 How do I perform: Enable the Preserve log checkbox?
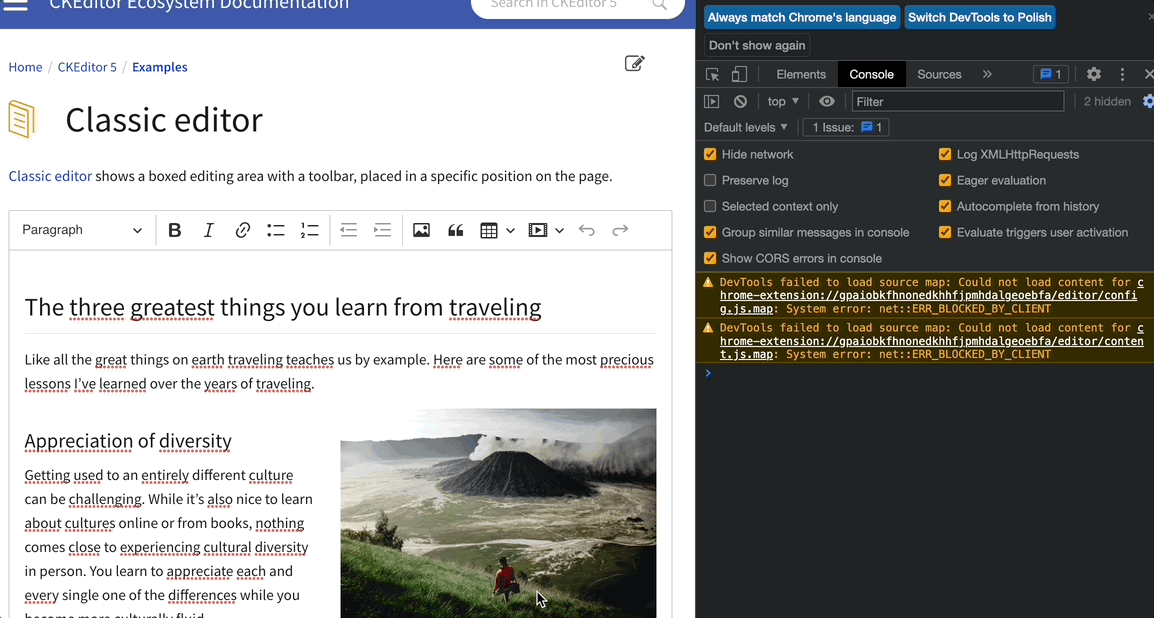pos(709,180)
